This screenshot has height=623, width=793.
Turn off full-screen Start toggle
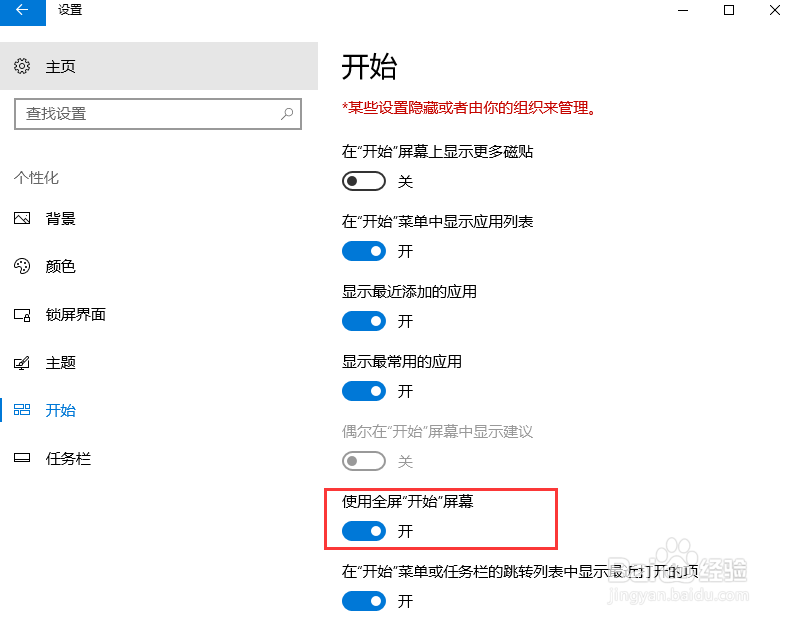pyautogui.click(x=363, y=531)
